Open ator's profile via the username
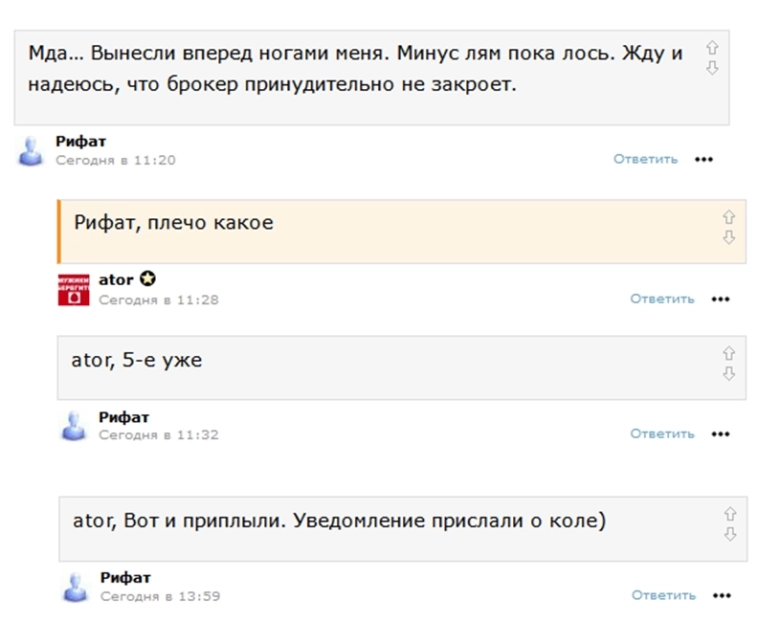The height and width of the screenshot is (644, 758). click(115, 280)
